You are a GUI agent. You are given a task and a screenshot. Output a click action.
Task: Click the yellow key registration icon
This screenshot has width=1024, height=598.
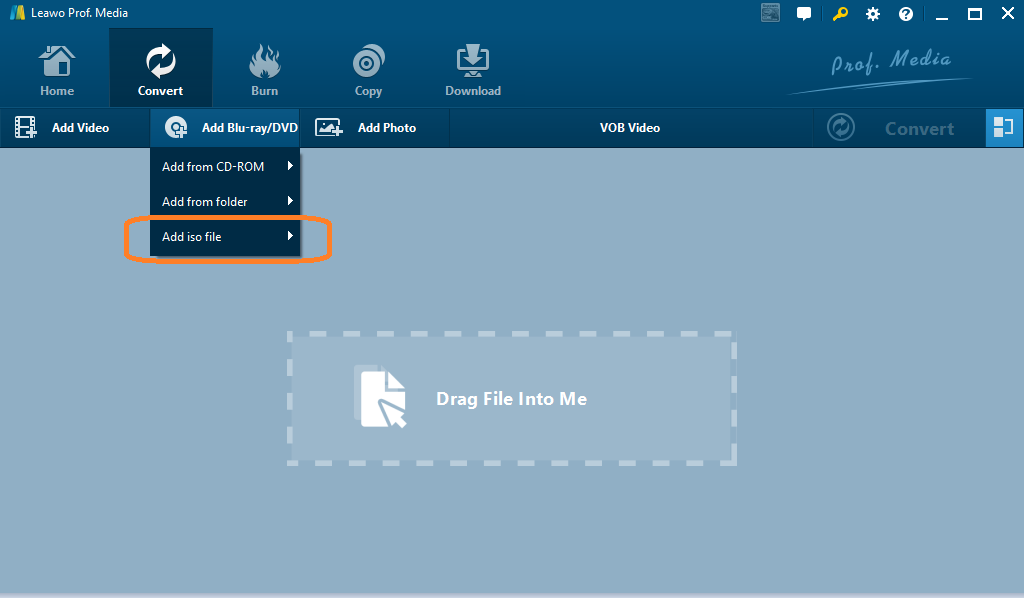click(x=840, y=14)
